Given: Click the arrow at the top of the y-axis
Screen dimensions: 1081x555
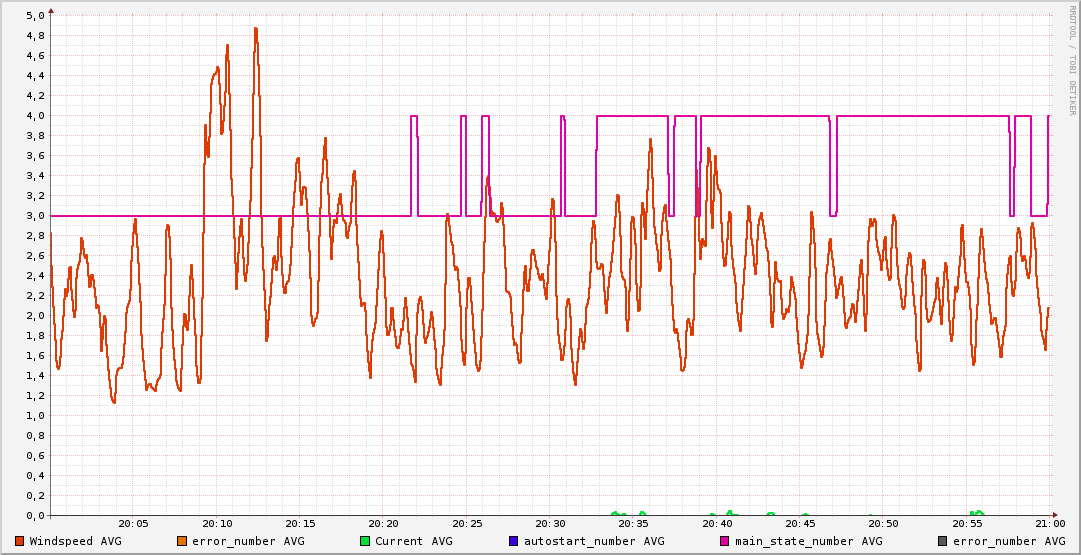Looking at the screenshot, I should pos(51,9).
